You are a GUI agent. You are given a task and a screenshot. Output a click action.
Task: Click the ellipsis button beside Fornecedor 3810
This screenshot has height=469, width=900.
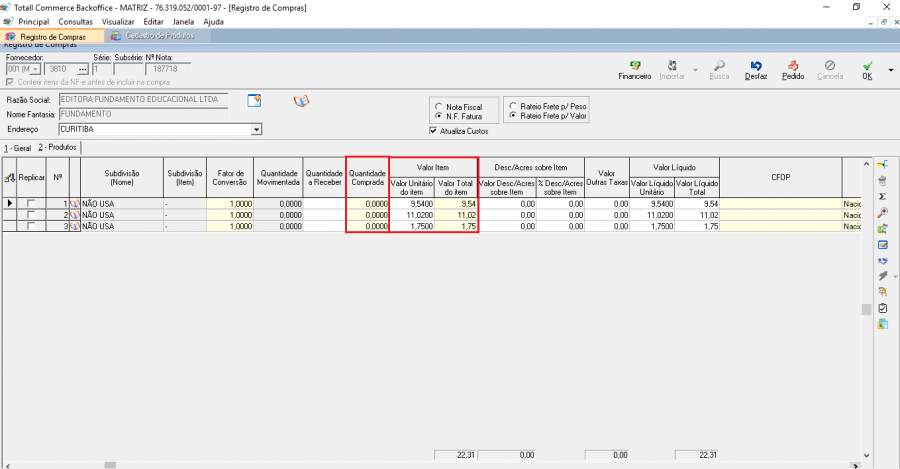click(x=83, y=69)
